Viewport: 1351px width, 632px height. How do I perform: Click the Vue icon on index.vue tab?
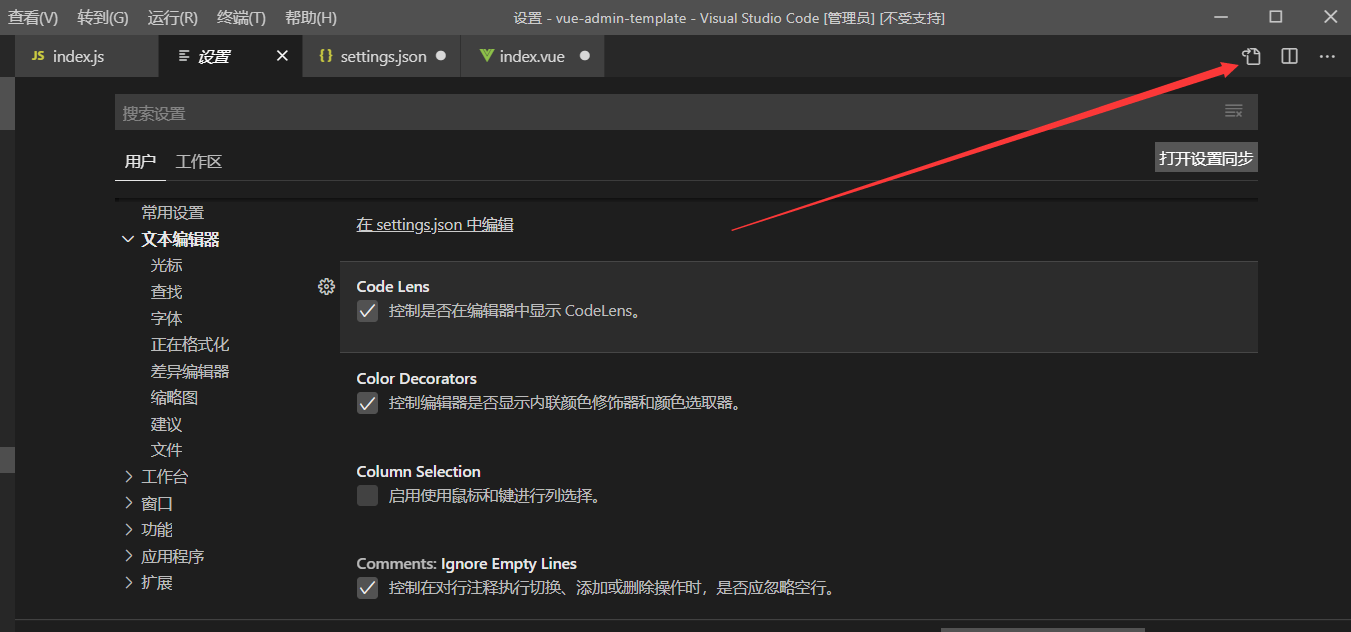click(489, 56)
